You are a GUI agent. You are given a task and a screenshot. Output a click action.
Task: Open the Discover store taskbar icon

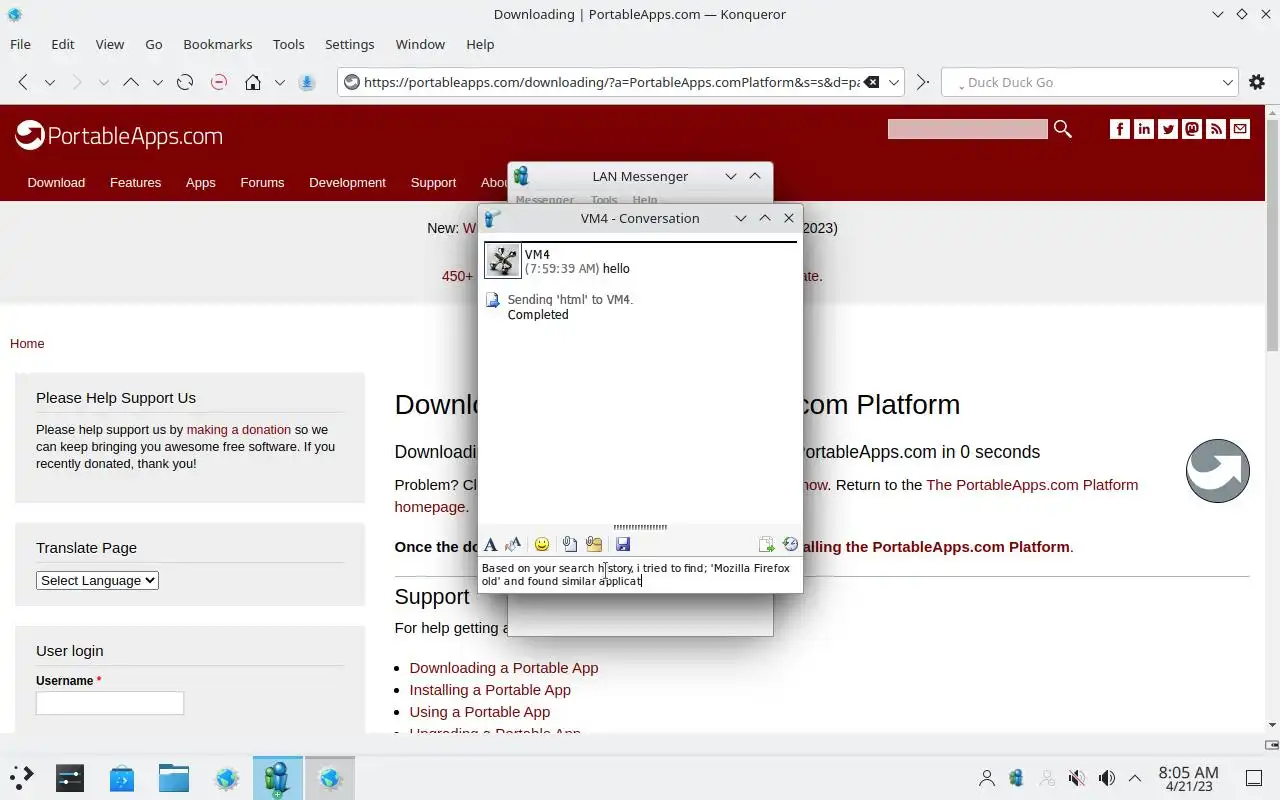[122, 777]
